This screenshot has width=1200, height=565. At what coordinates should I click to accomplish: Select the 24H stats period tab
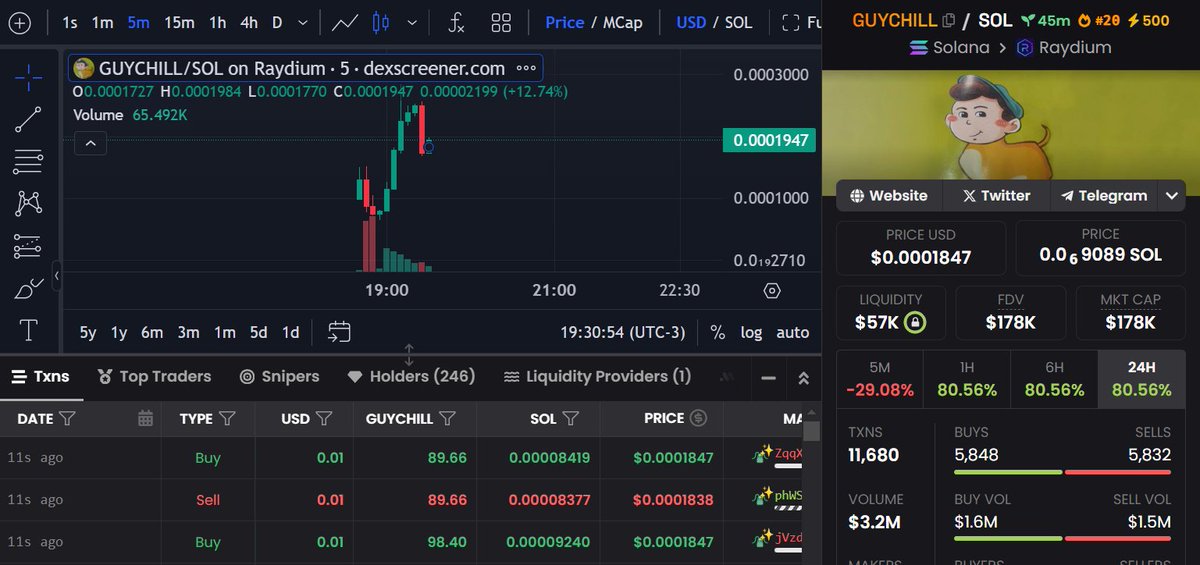[x=1141, y=379]
